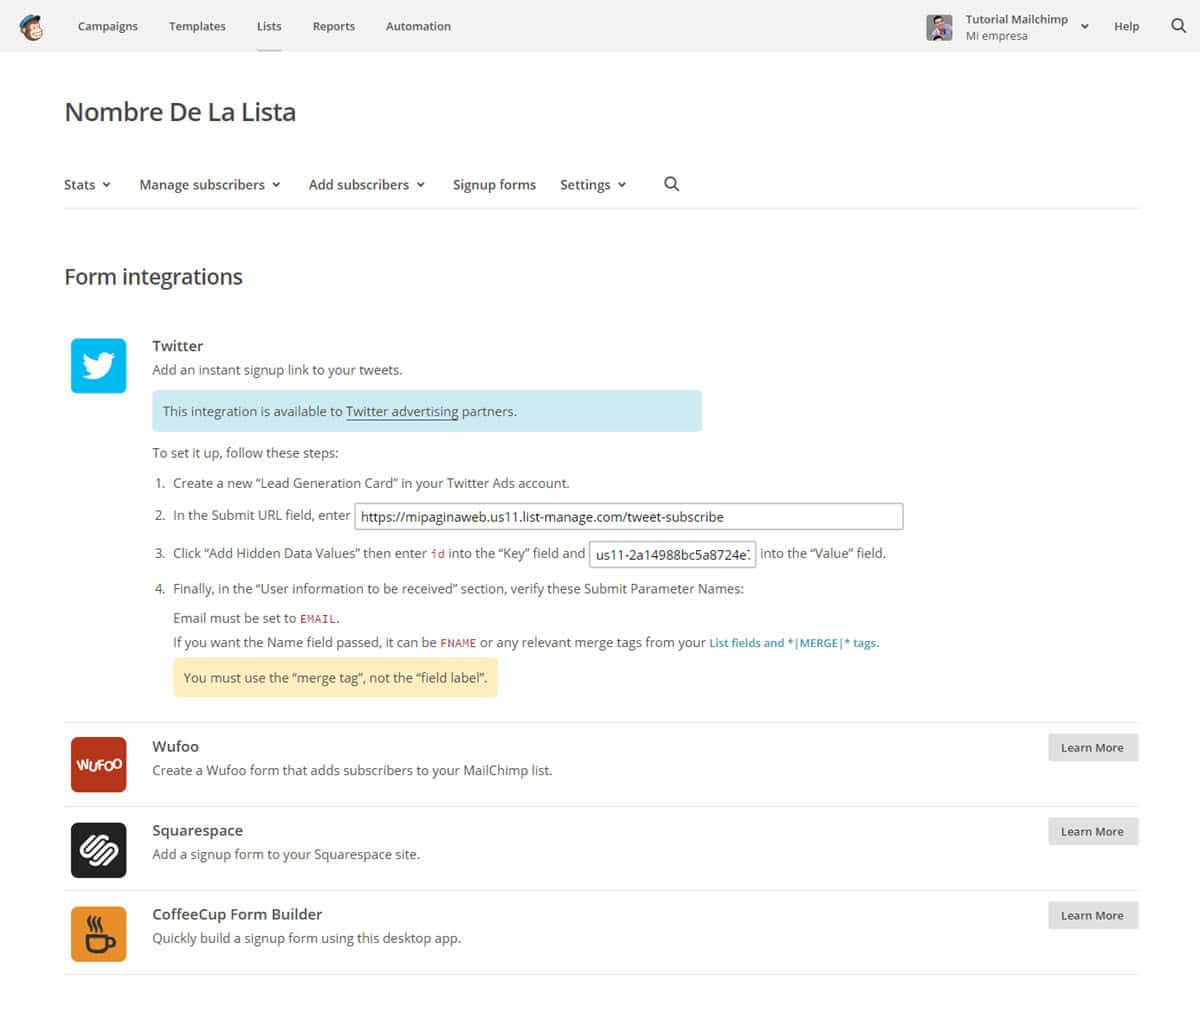Click the Nombre De La Lista heading
Screen dimensions: 1200x1032
[180, 112]
